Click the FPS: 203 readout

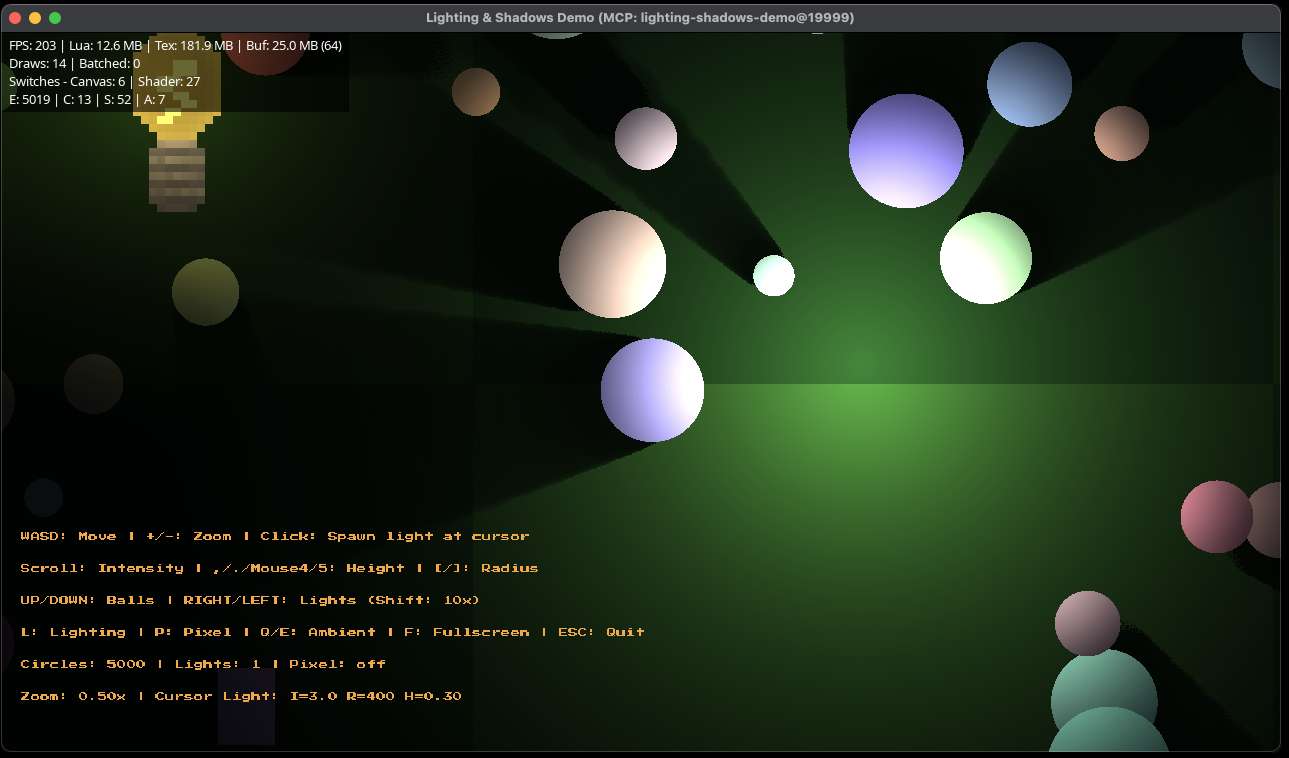tap(32, 45)
